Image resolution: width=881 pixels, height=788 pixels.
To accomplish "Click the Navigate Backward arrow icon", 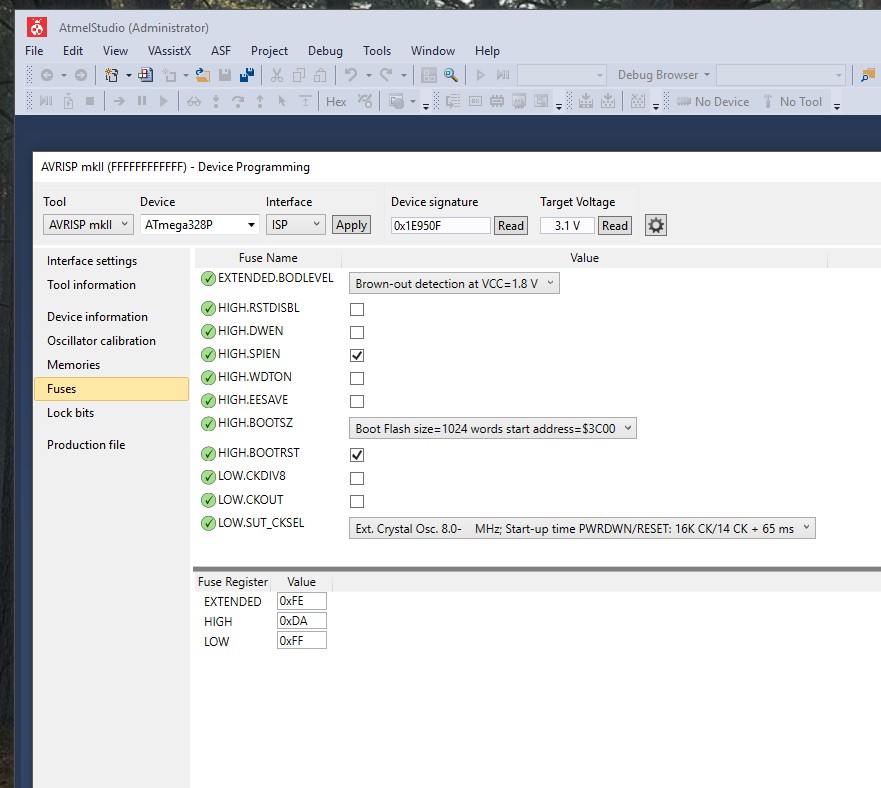I will [47, 75].
